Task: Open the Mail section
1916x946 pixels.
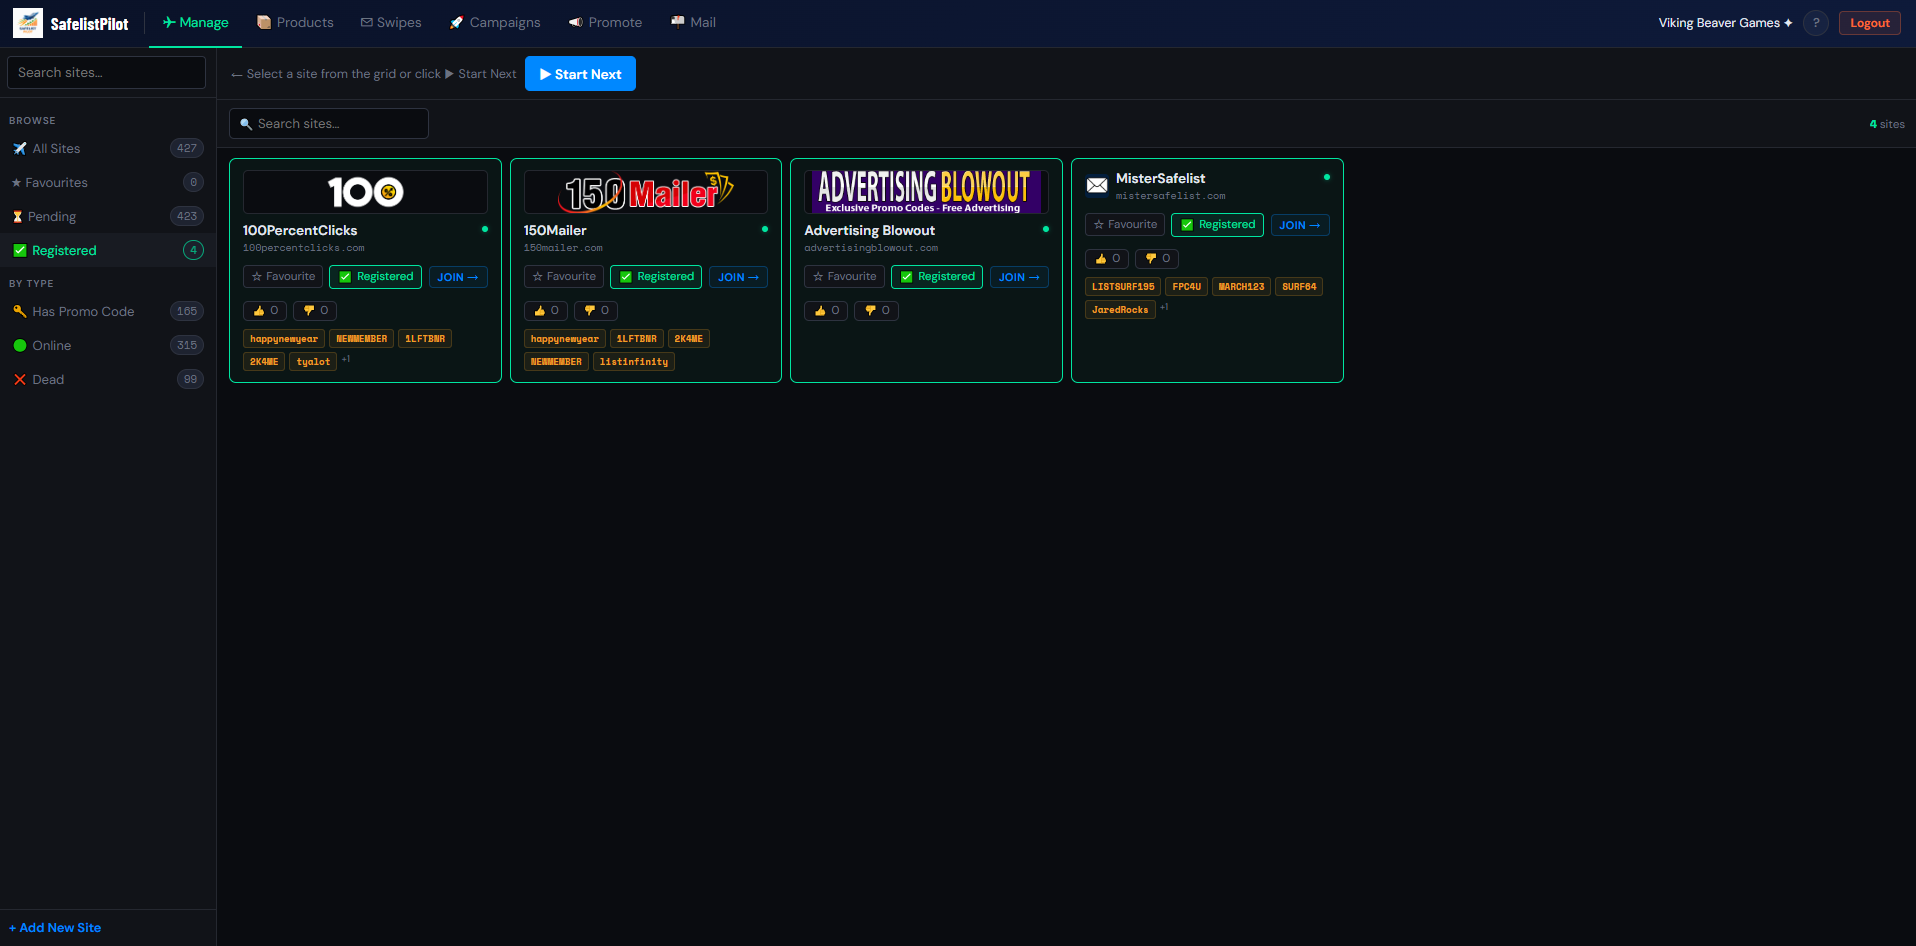Action: (x=692, y=21)
